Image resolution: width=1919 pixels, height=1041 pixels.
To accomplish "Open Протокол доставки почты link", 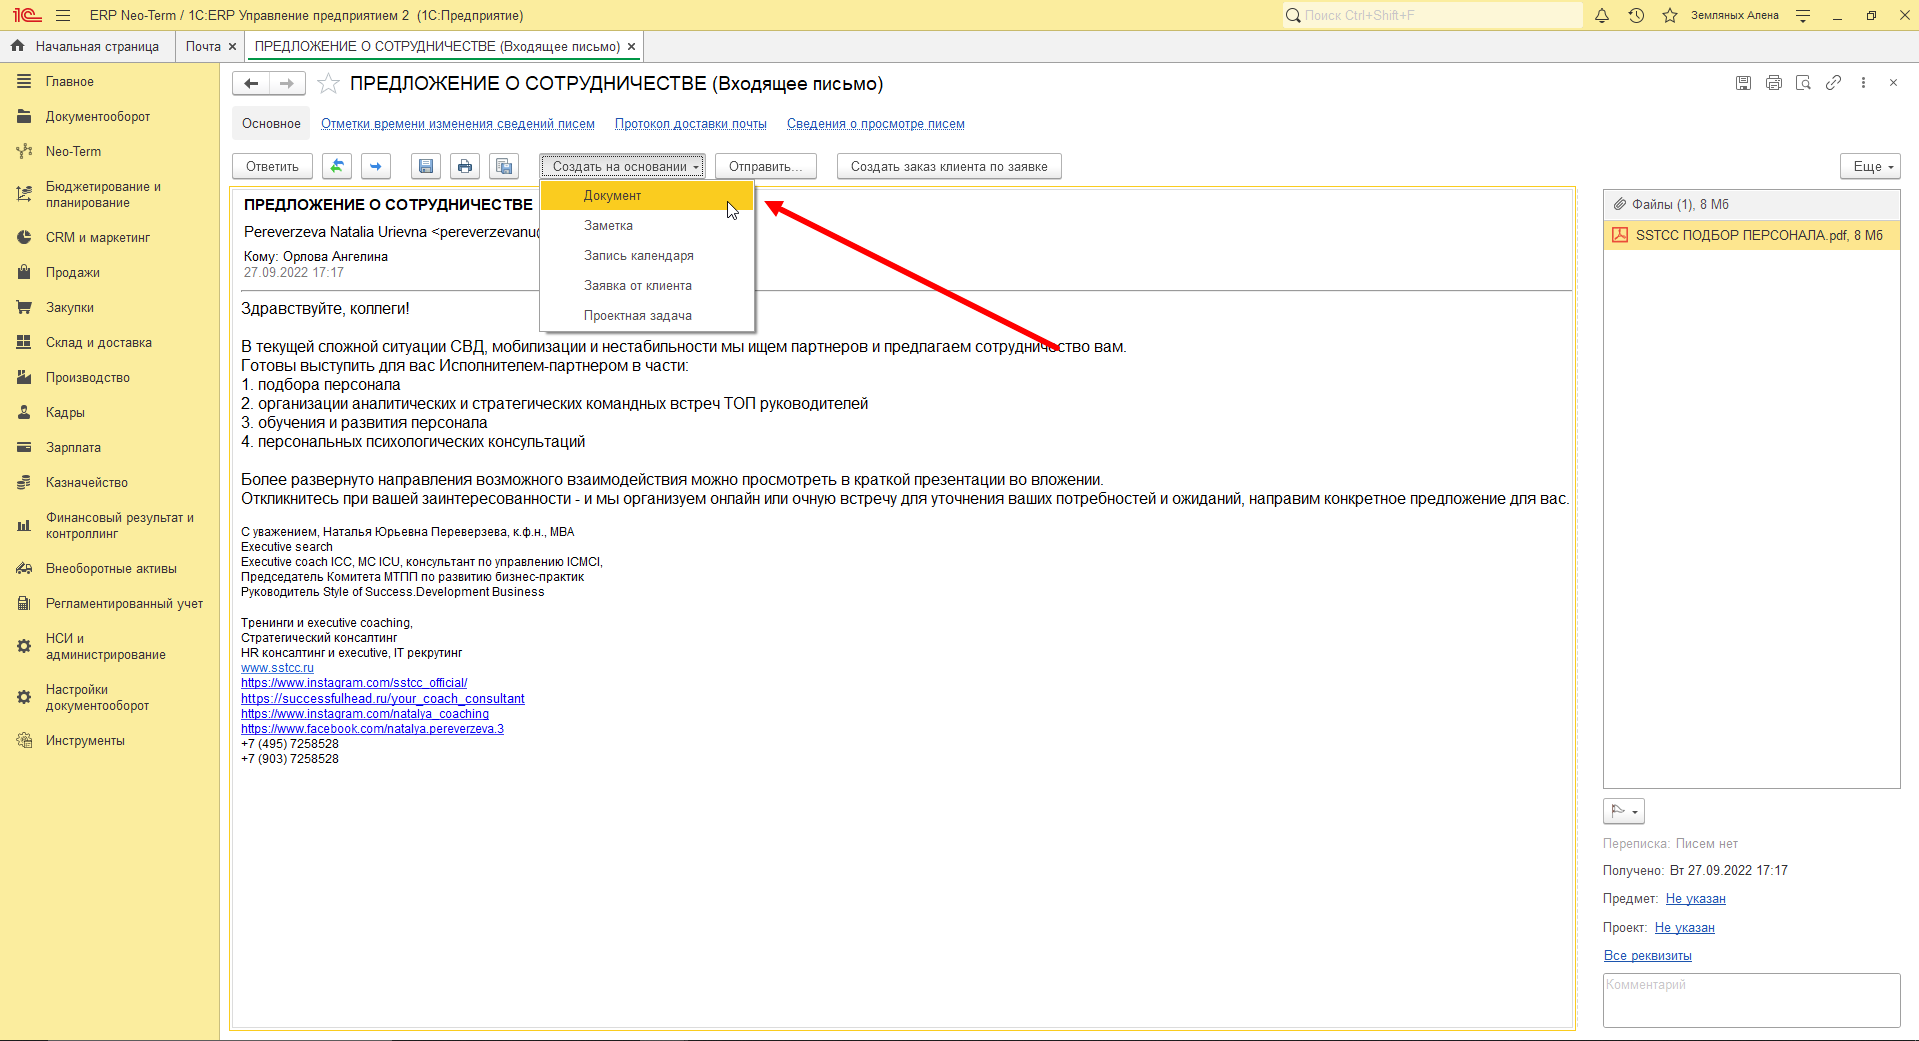I will coord(691,124).
